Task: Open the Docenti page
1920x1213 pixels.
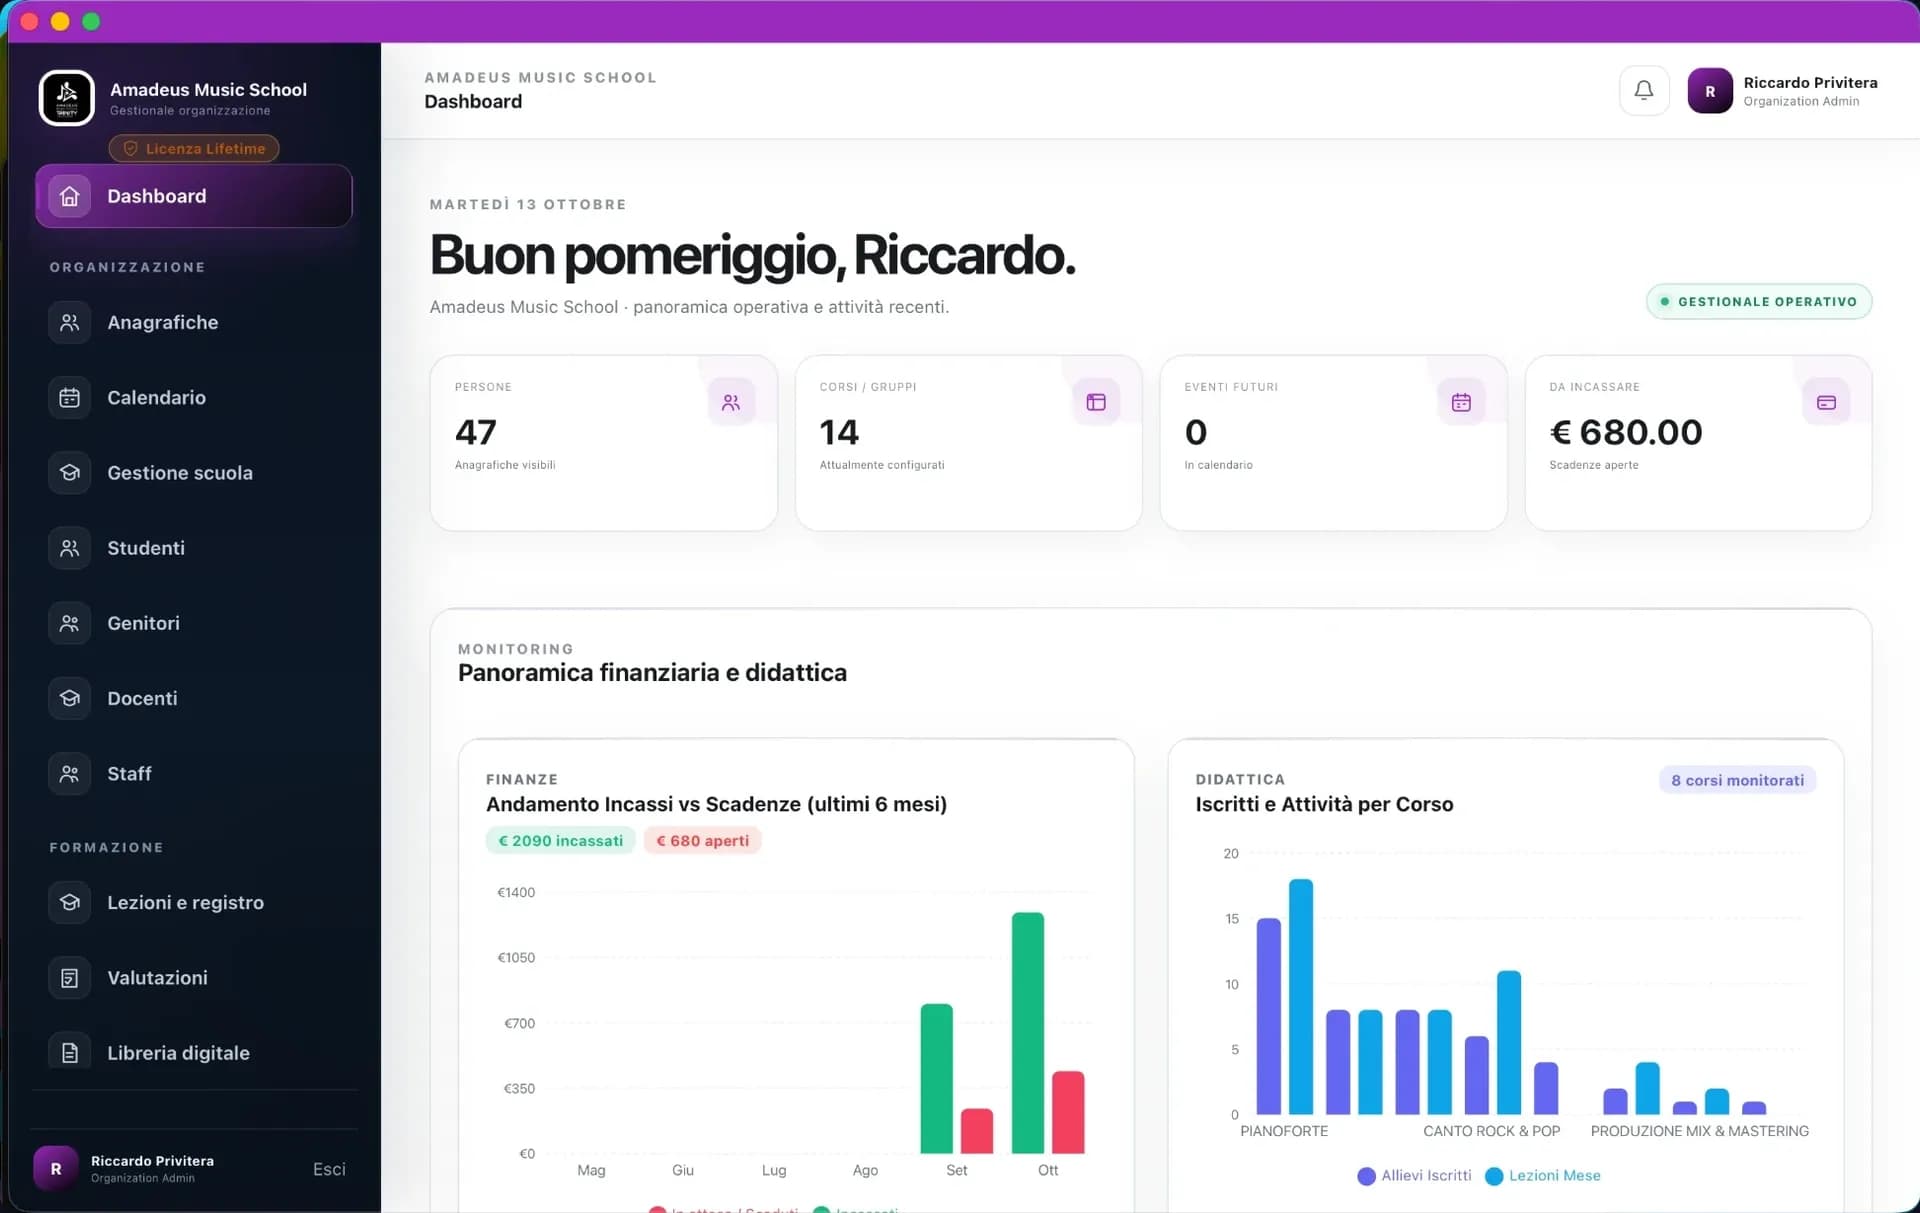Action: (x=194, y=698)
